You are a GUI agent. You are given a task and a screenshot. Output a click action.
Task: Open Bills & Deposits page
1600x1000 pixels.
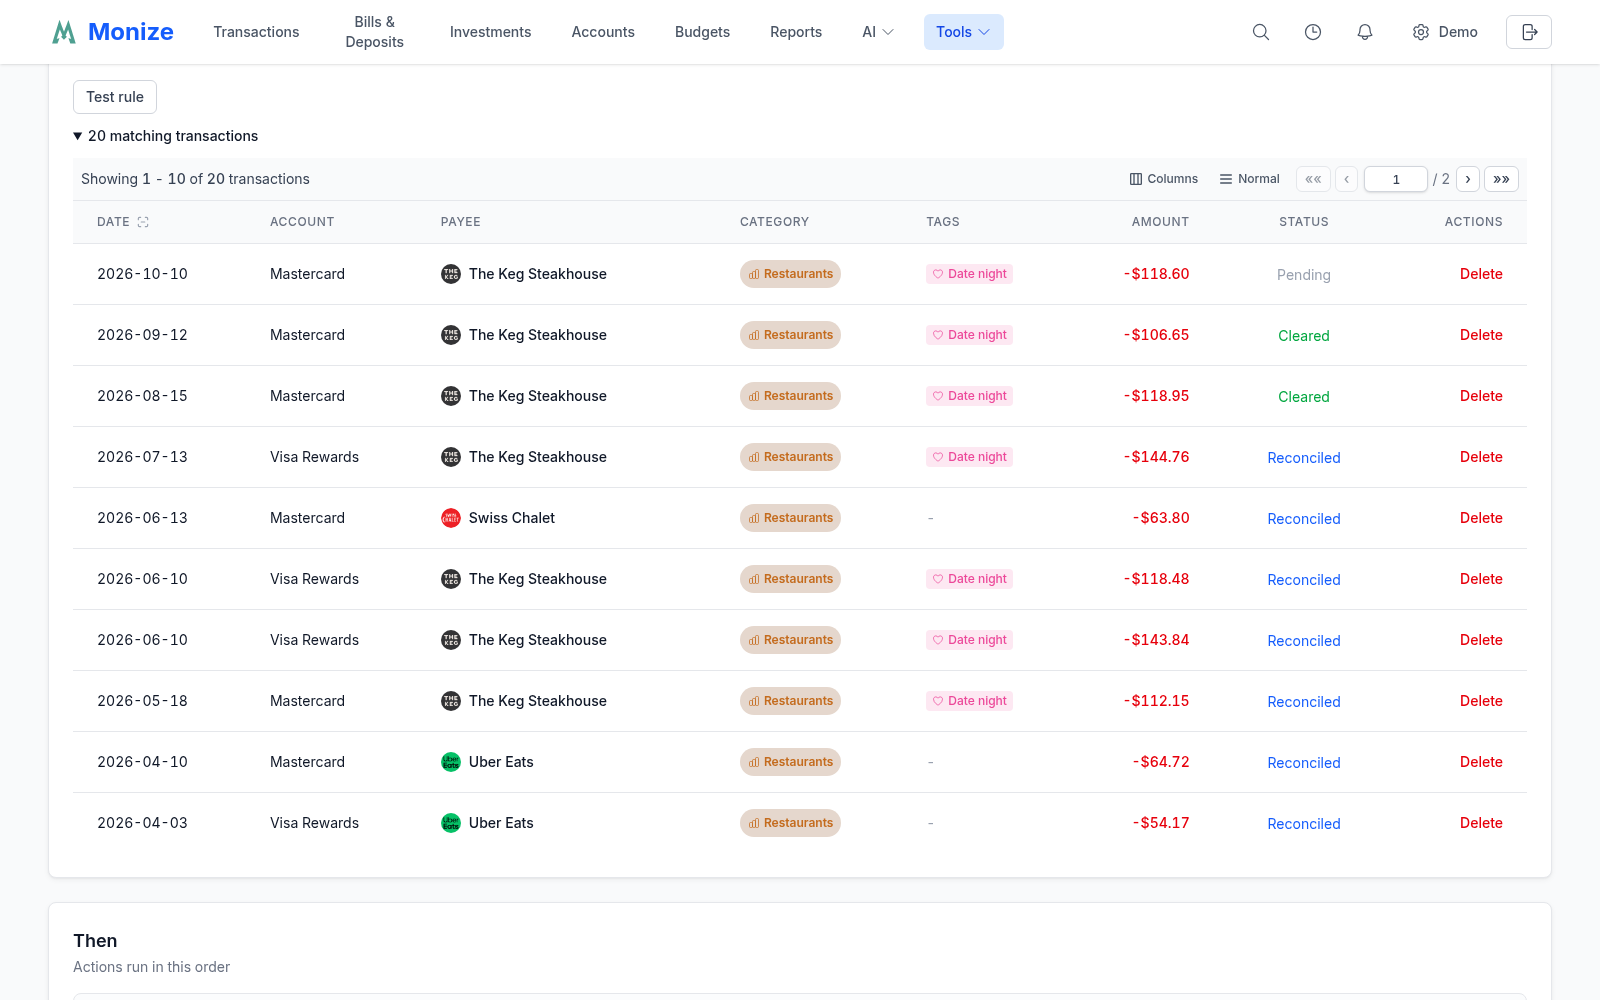[375, 32]
